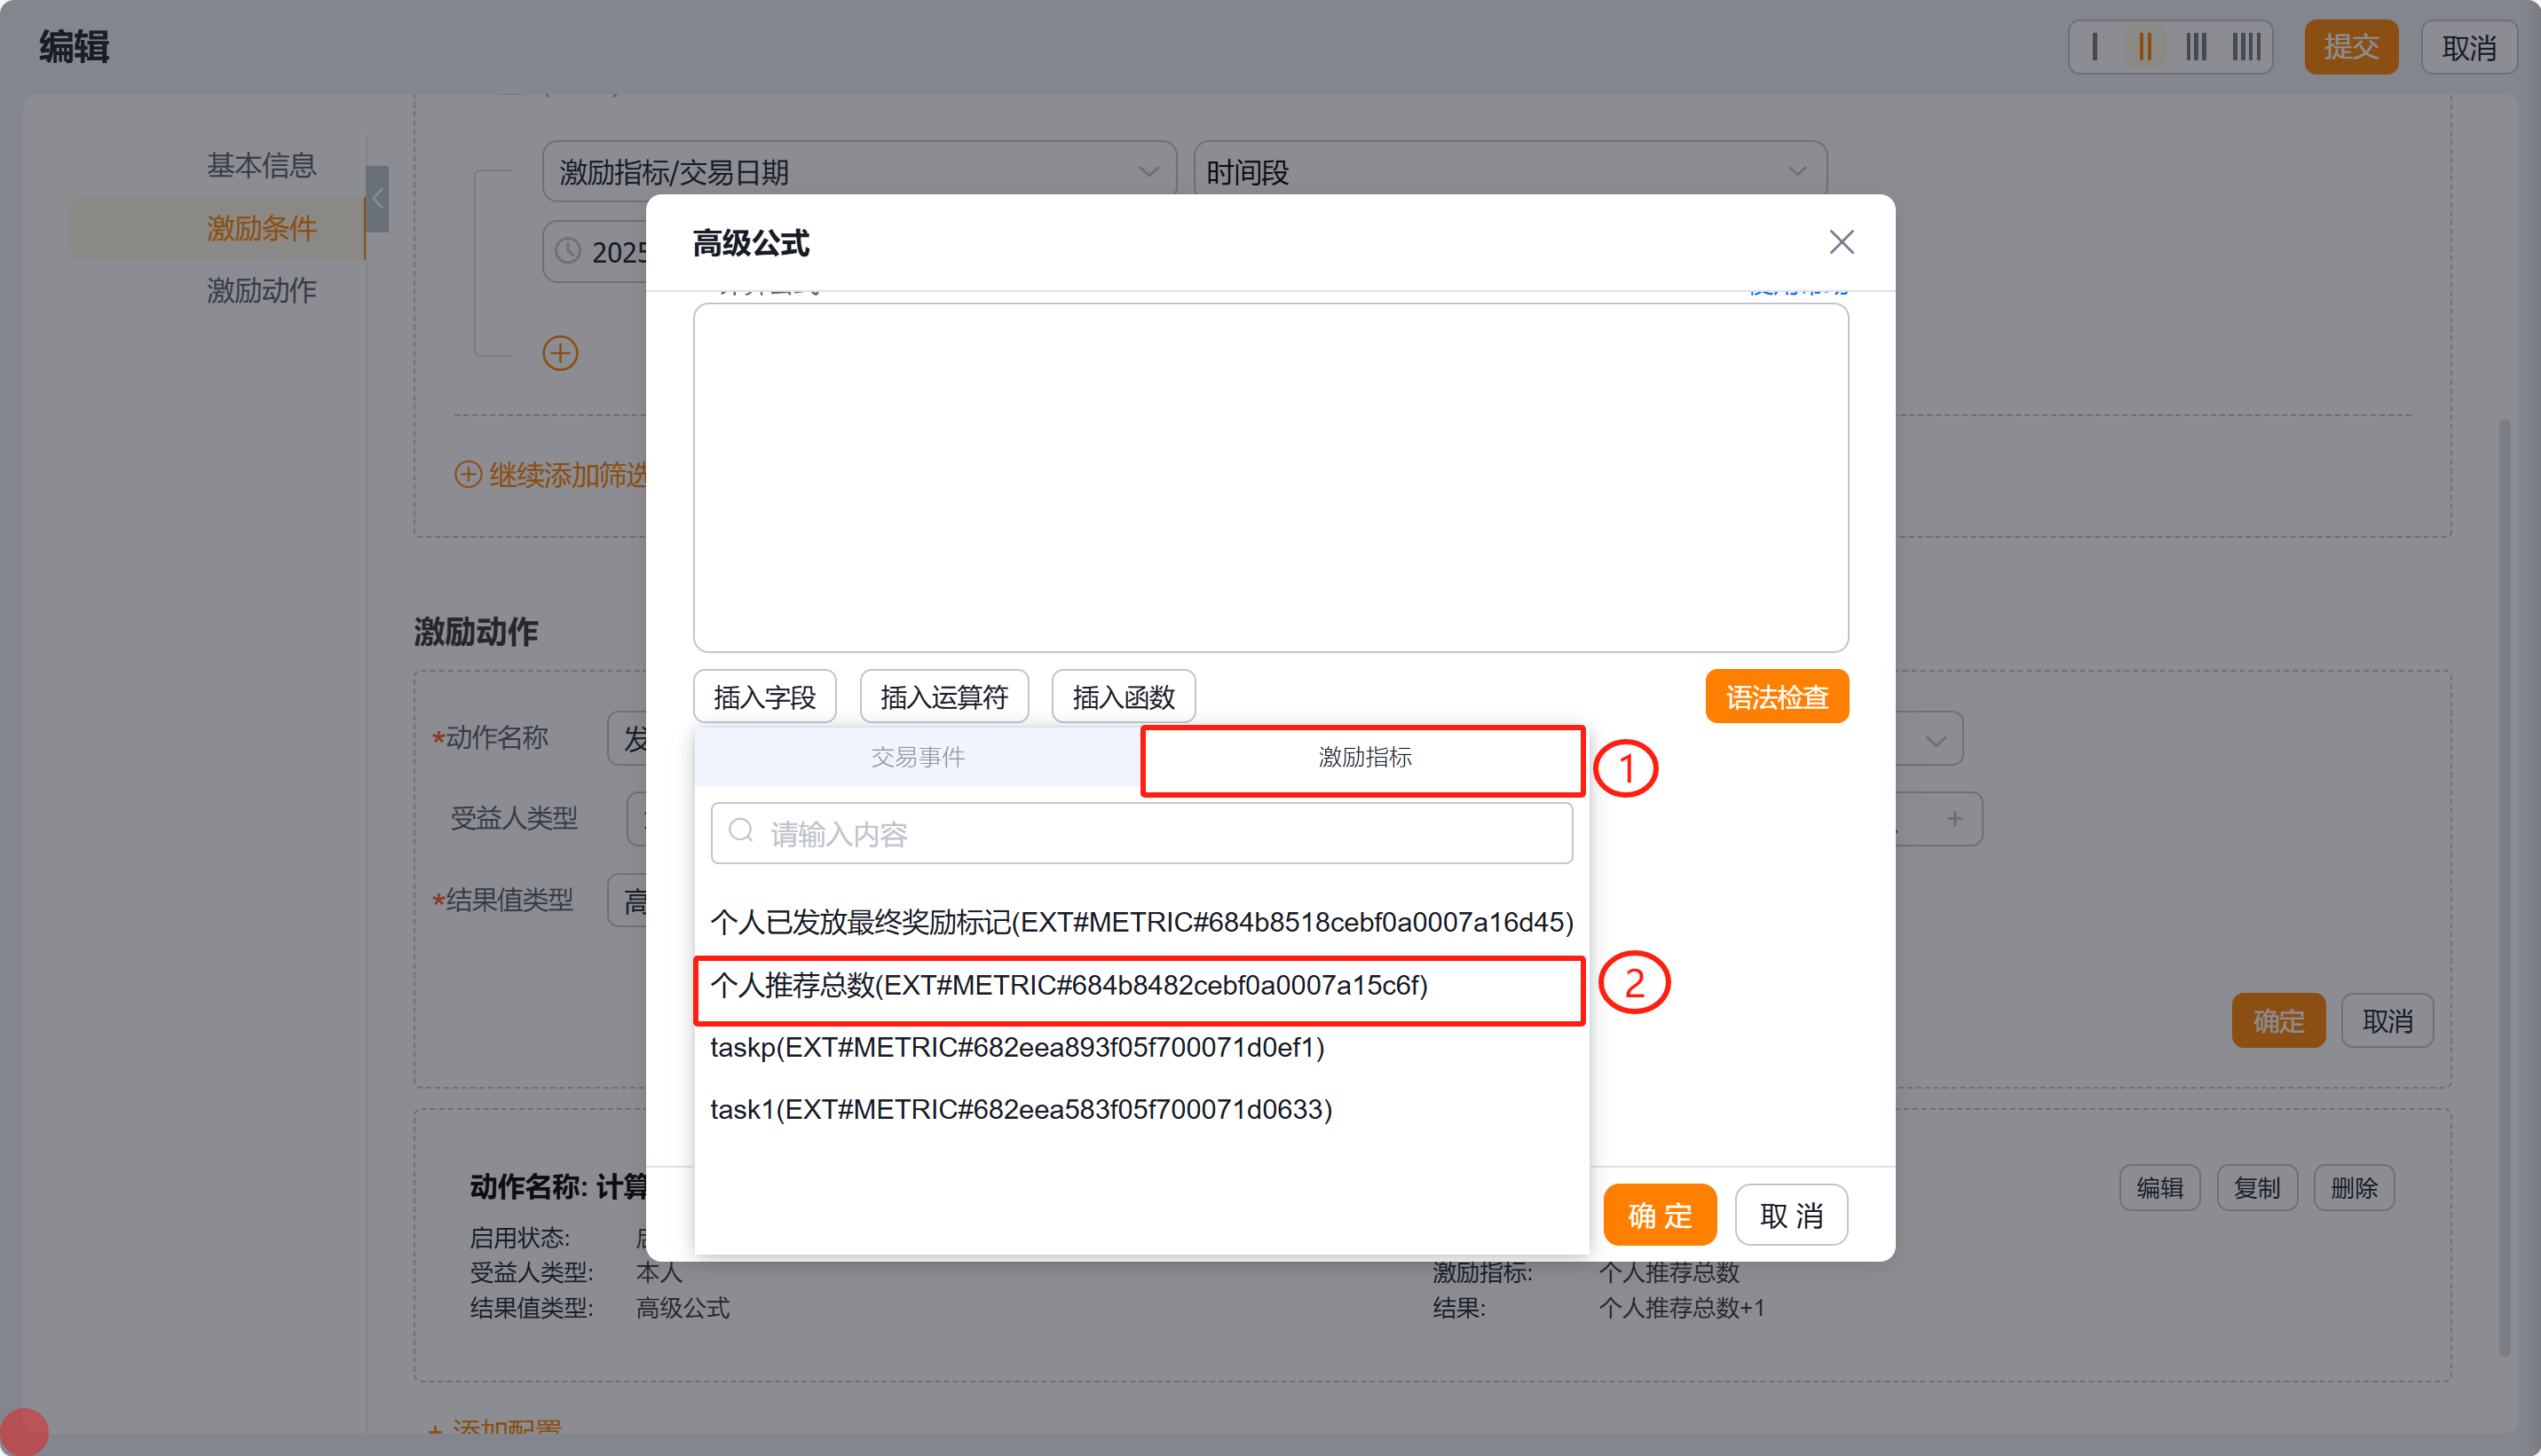This screenshot has height=1456, width=2541.
Task: Select 个人推荐总数 metric in list
Action: point(1068,986)
